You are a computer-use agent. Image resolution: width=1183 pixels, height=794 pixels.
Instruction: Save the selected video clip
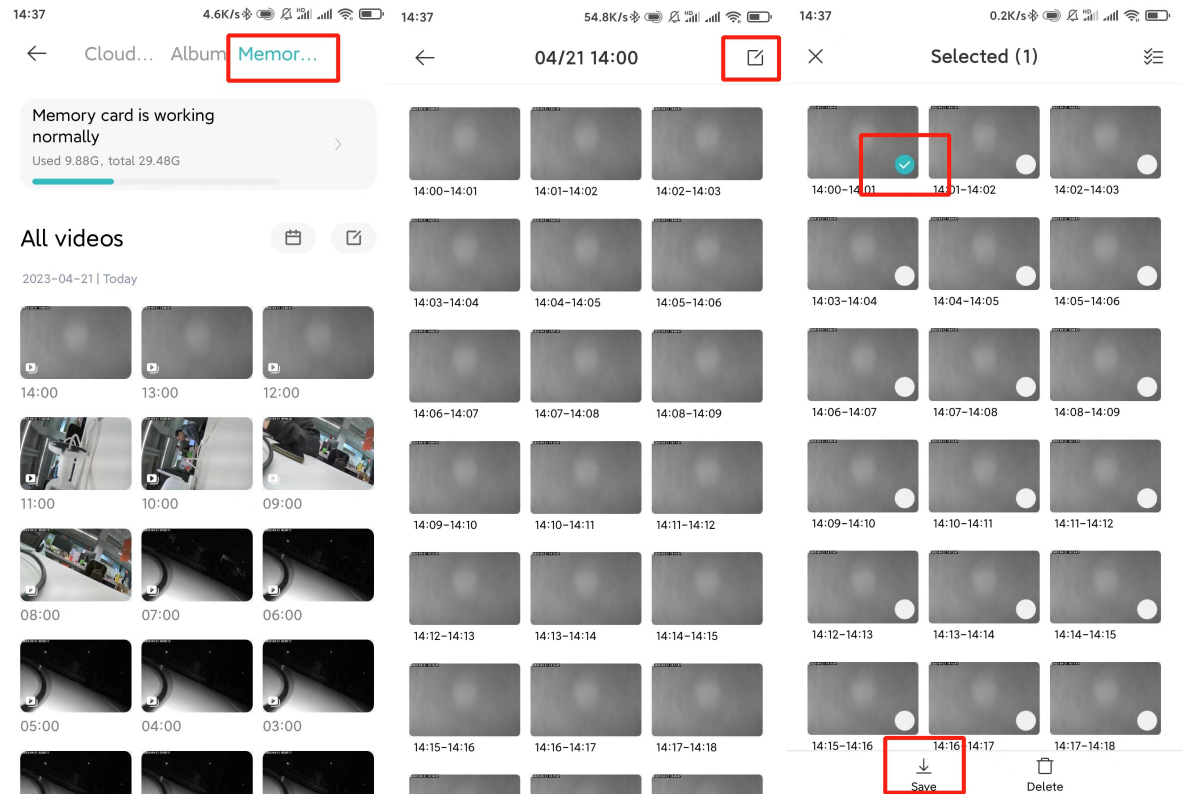click(923, 773)
